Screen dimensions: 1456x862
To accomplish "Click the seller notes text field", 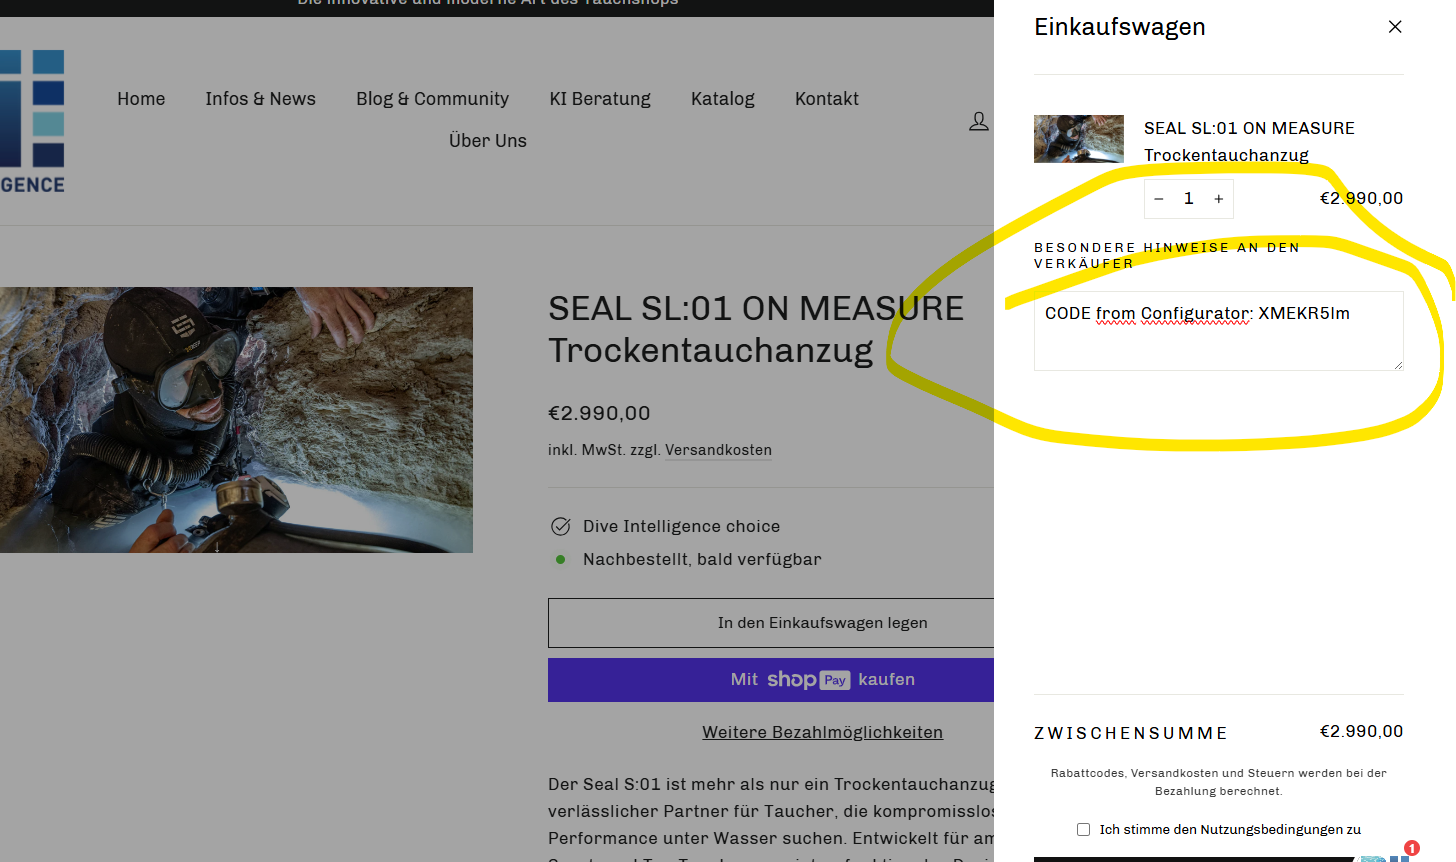I will coord(1218,331).
